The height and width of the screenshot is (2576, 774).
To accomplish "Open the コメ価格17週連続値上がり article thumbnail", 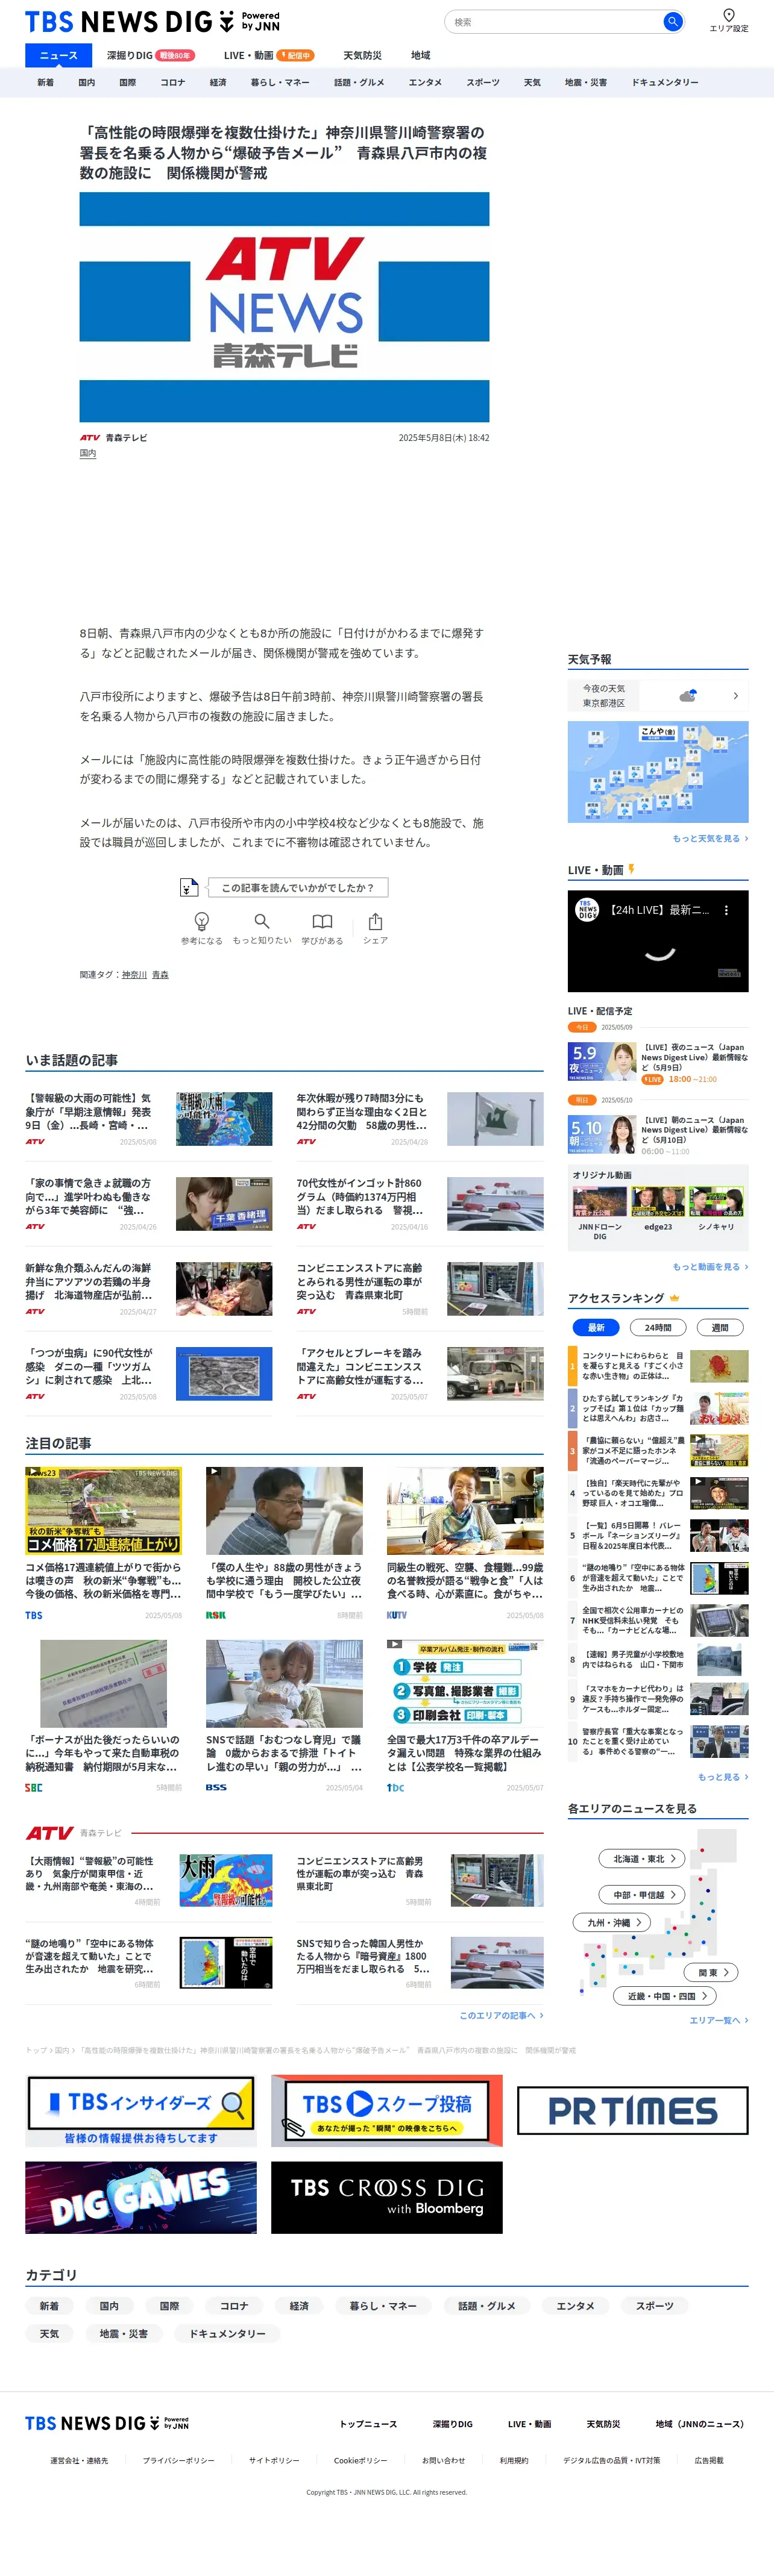I will point(104,1511).
